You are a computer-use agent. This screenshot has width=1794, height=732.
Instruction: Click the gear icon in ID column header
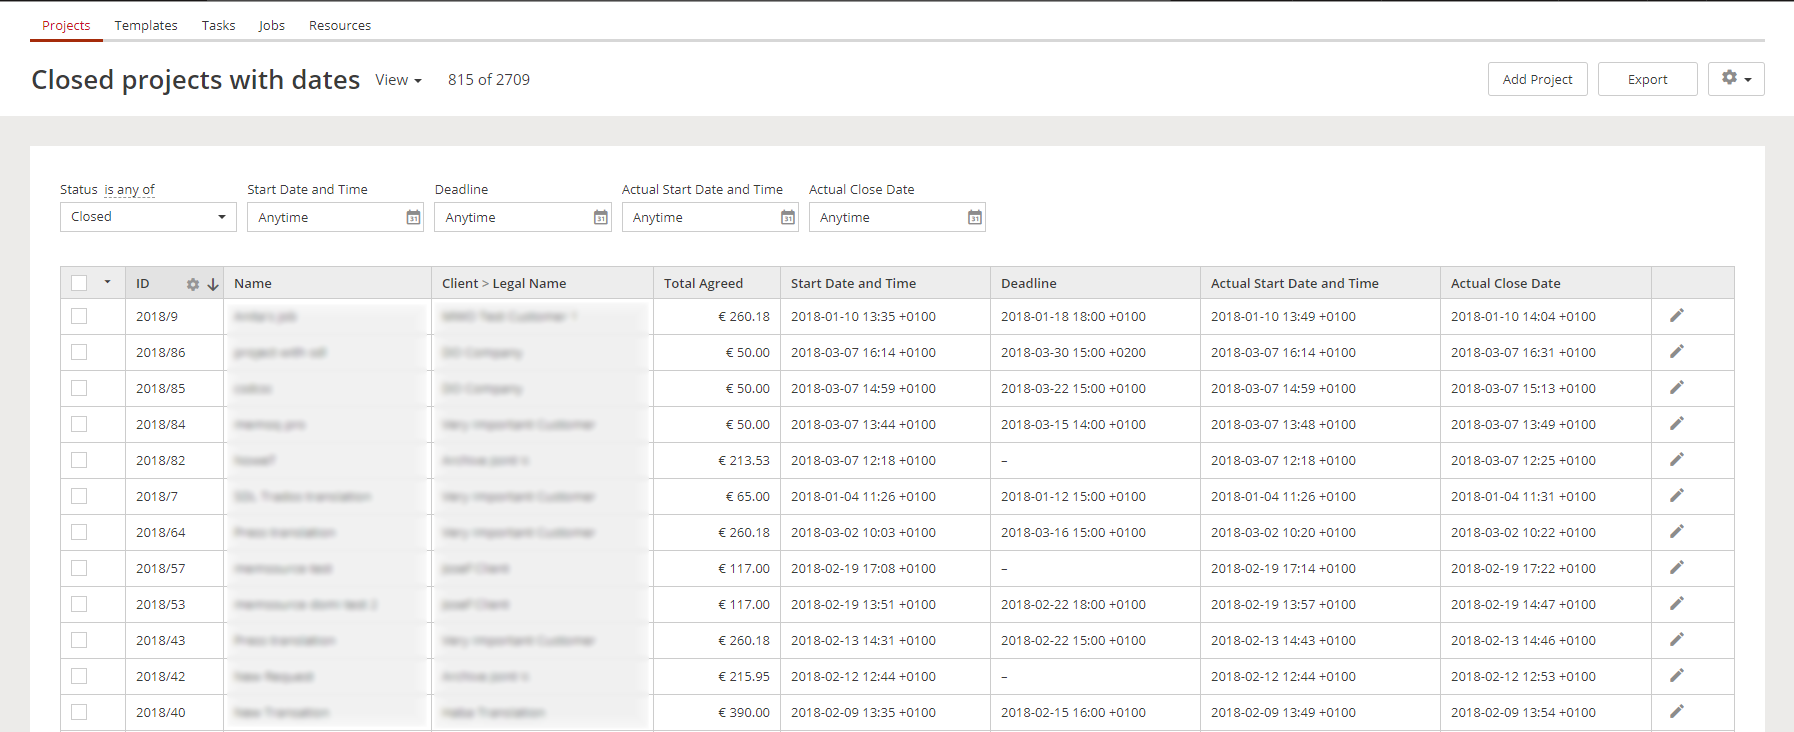coord(193,284)
